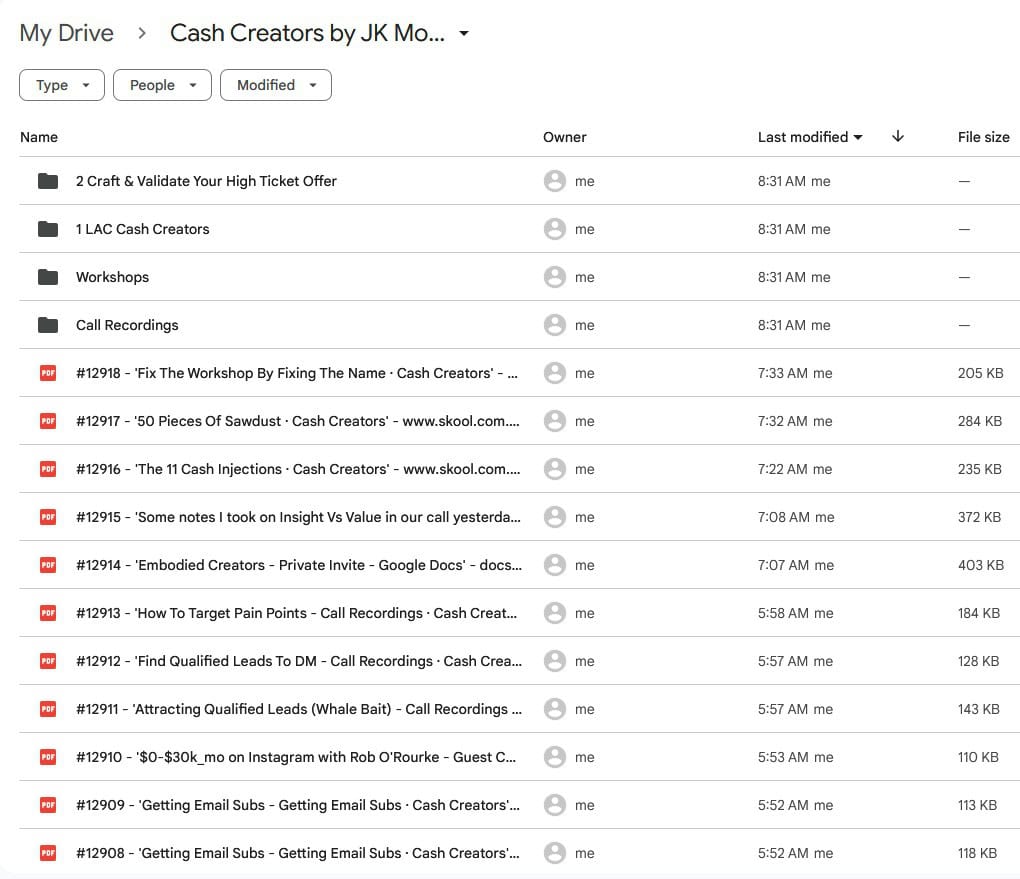Open the Type filter dropdown

coord(62,85)
